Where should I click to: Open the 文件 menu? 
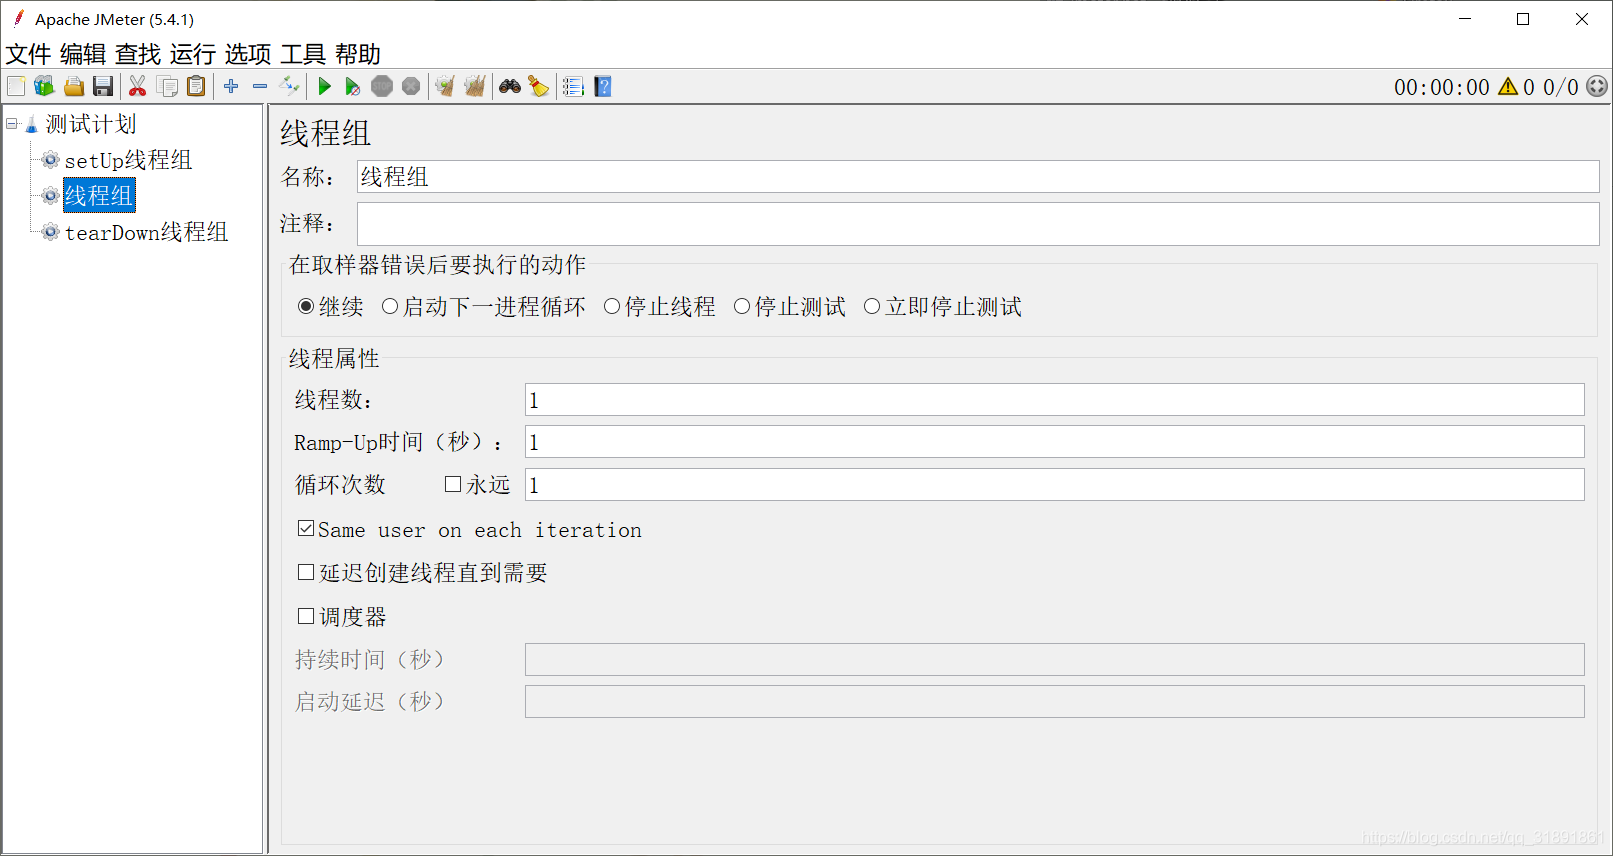pos(28,54)
